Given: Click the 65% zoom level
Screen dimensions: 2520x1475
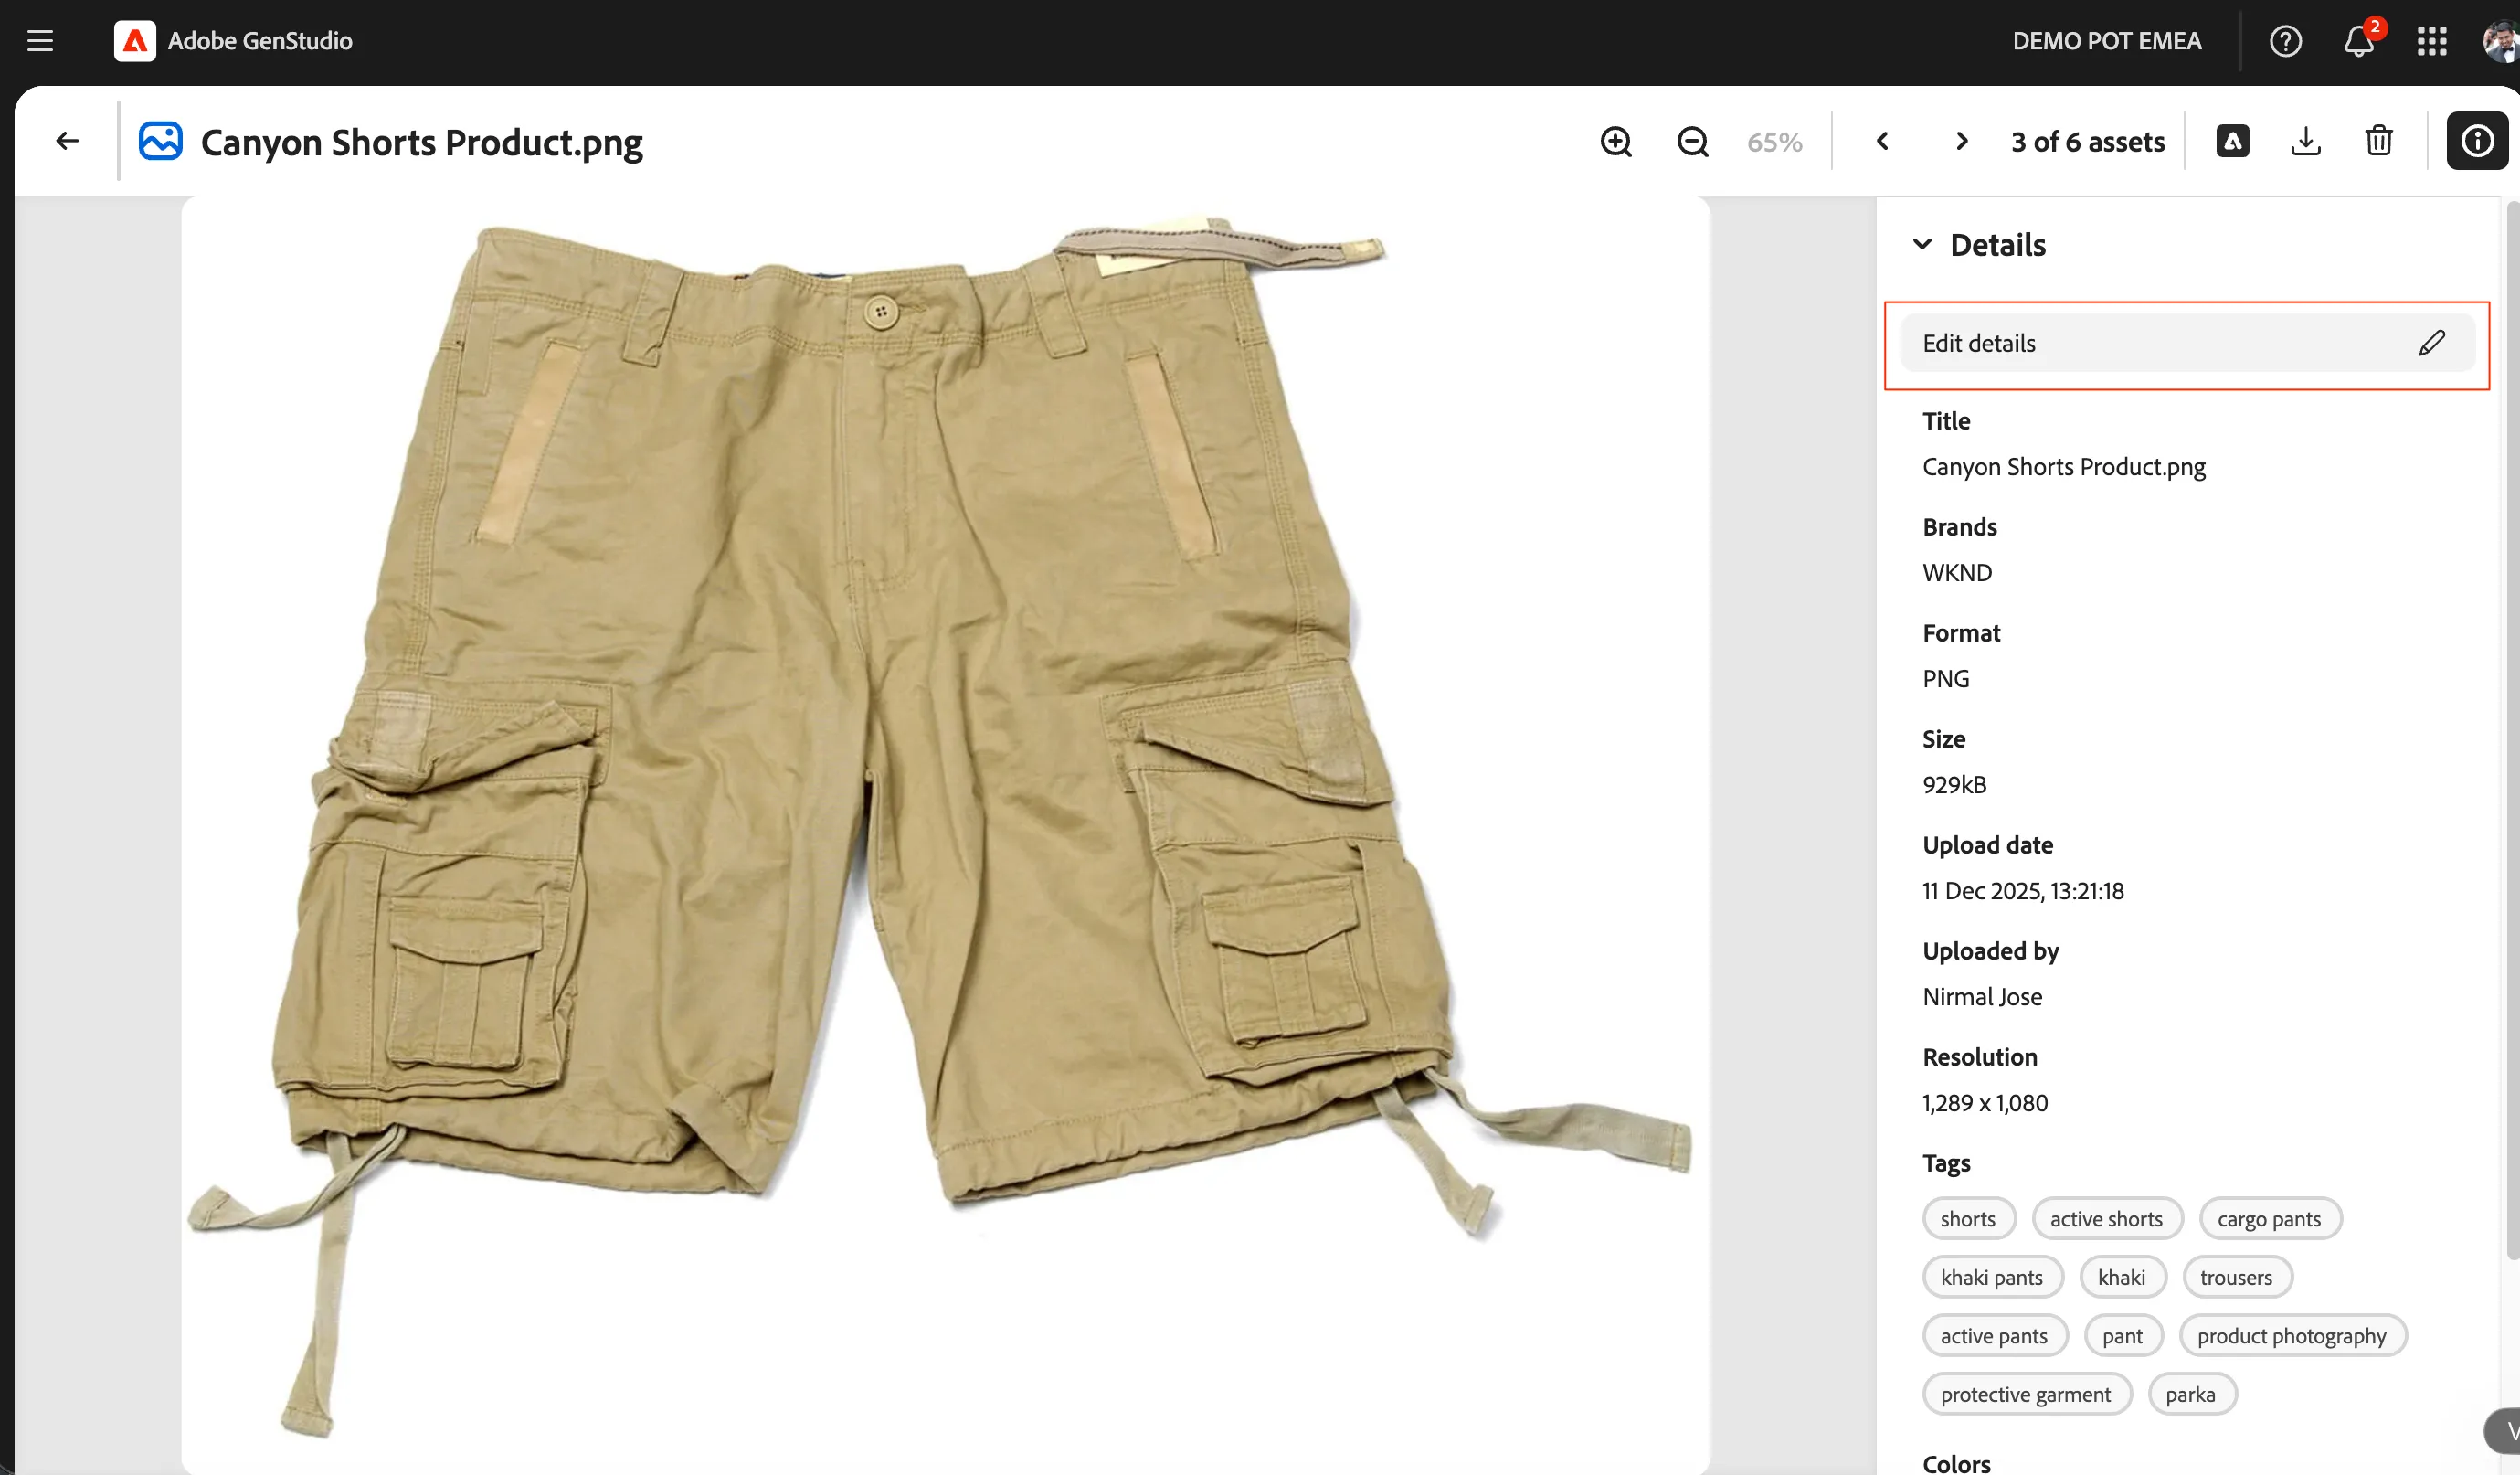Looking at the screenshot, I should pyautogui.click(x=1774, y=142).
